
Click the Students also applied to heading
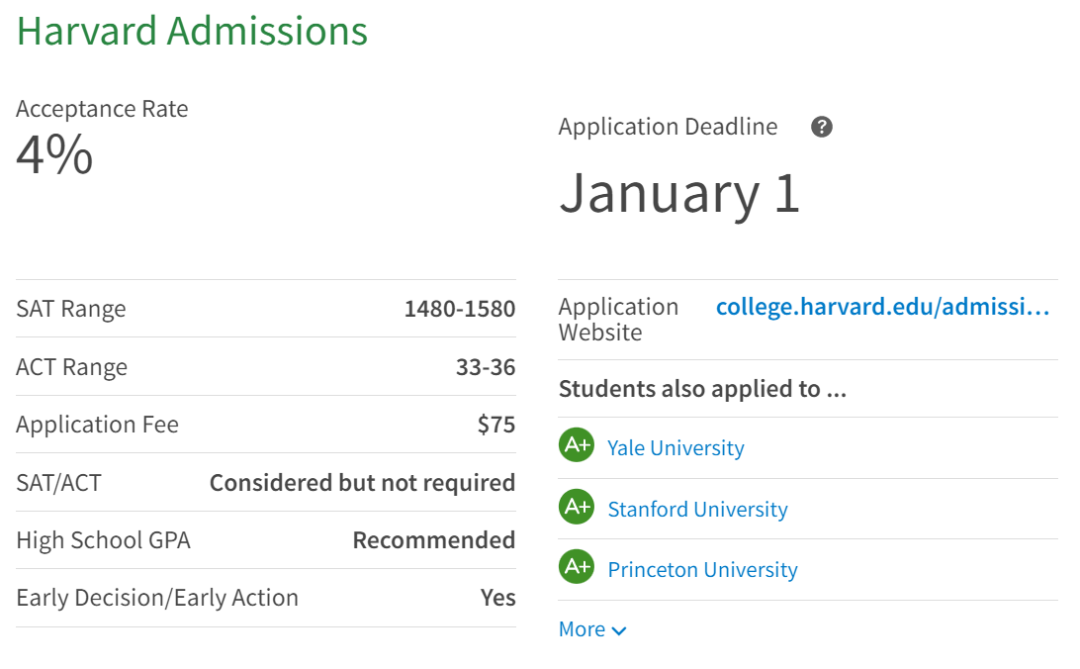[702, 389]
